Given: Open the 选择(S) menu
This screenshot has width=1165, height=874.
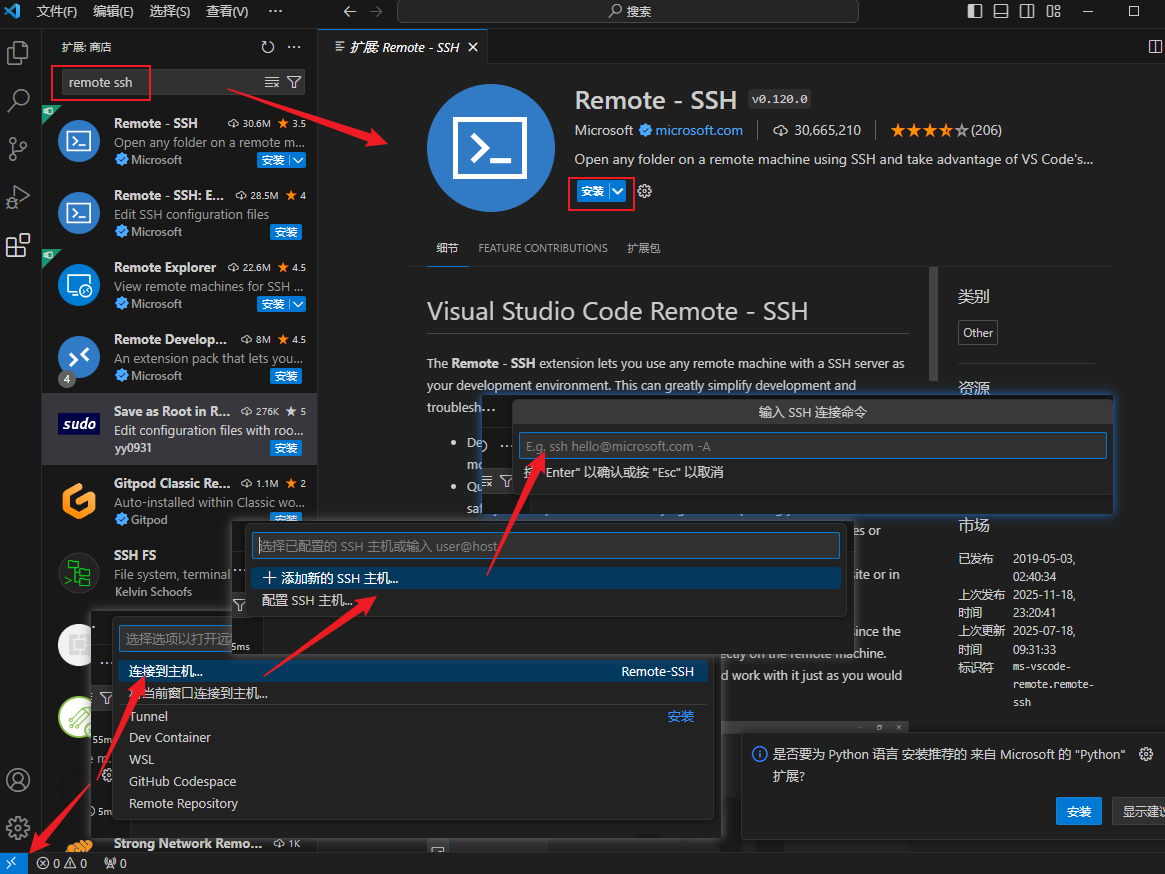Looking at the screenshot, I should click(x=169, y=11).
